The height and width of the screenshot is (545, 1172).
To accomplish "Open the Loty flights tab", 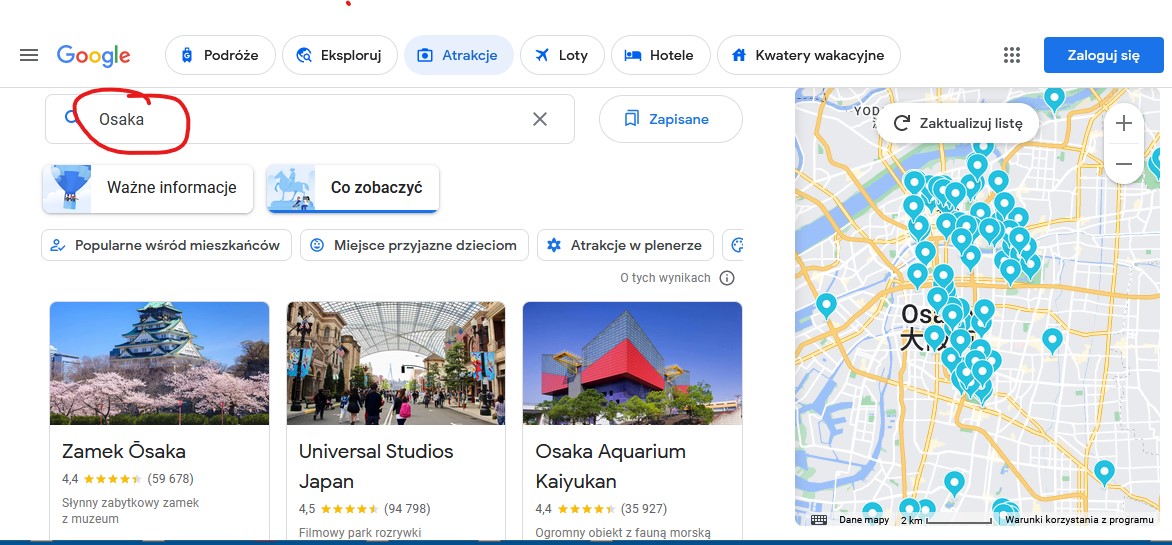I will pos(562,55).
